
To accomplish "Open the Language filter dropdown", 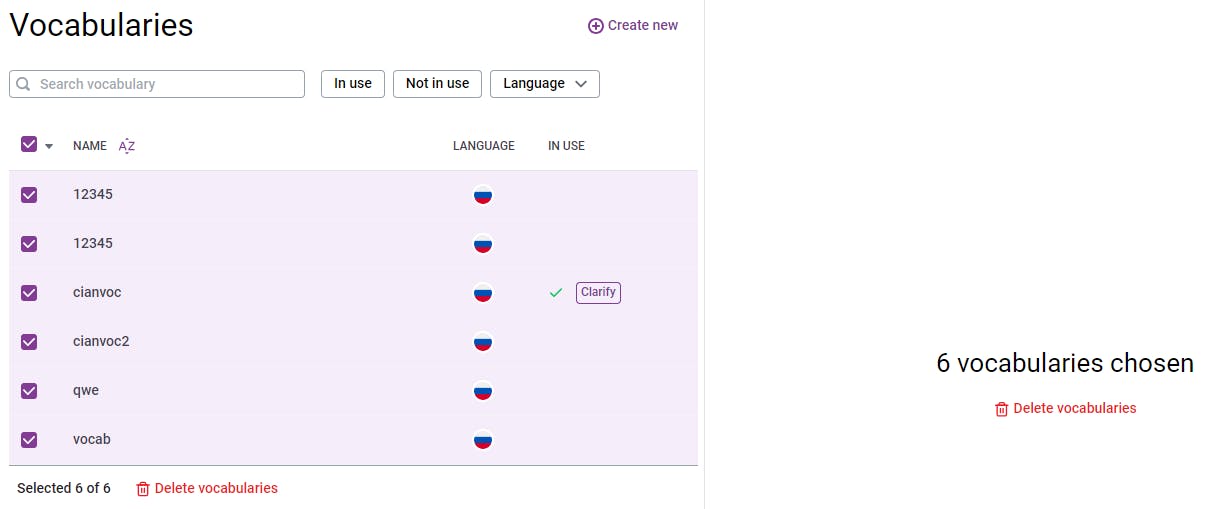I will tap(544, 84).
